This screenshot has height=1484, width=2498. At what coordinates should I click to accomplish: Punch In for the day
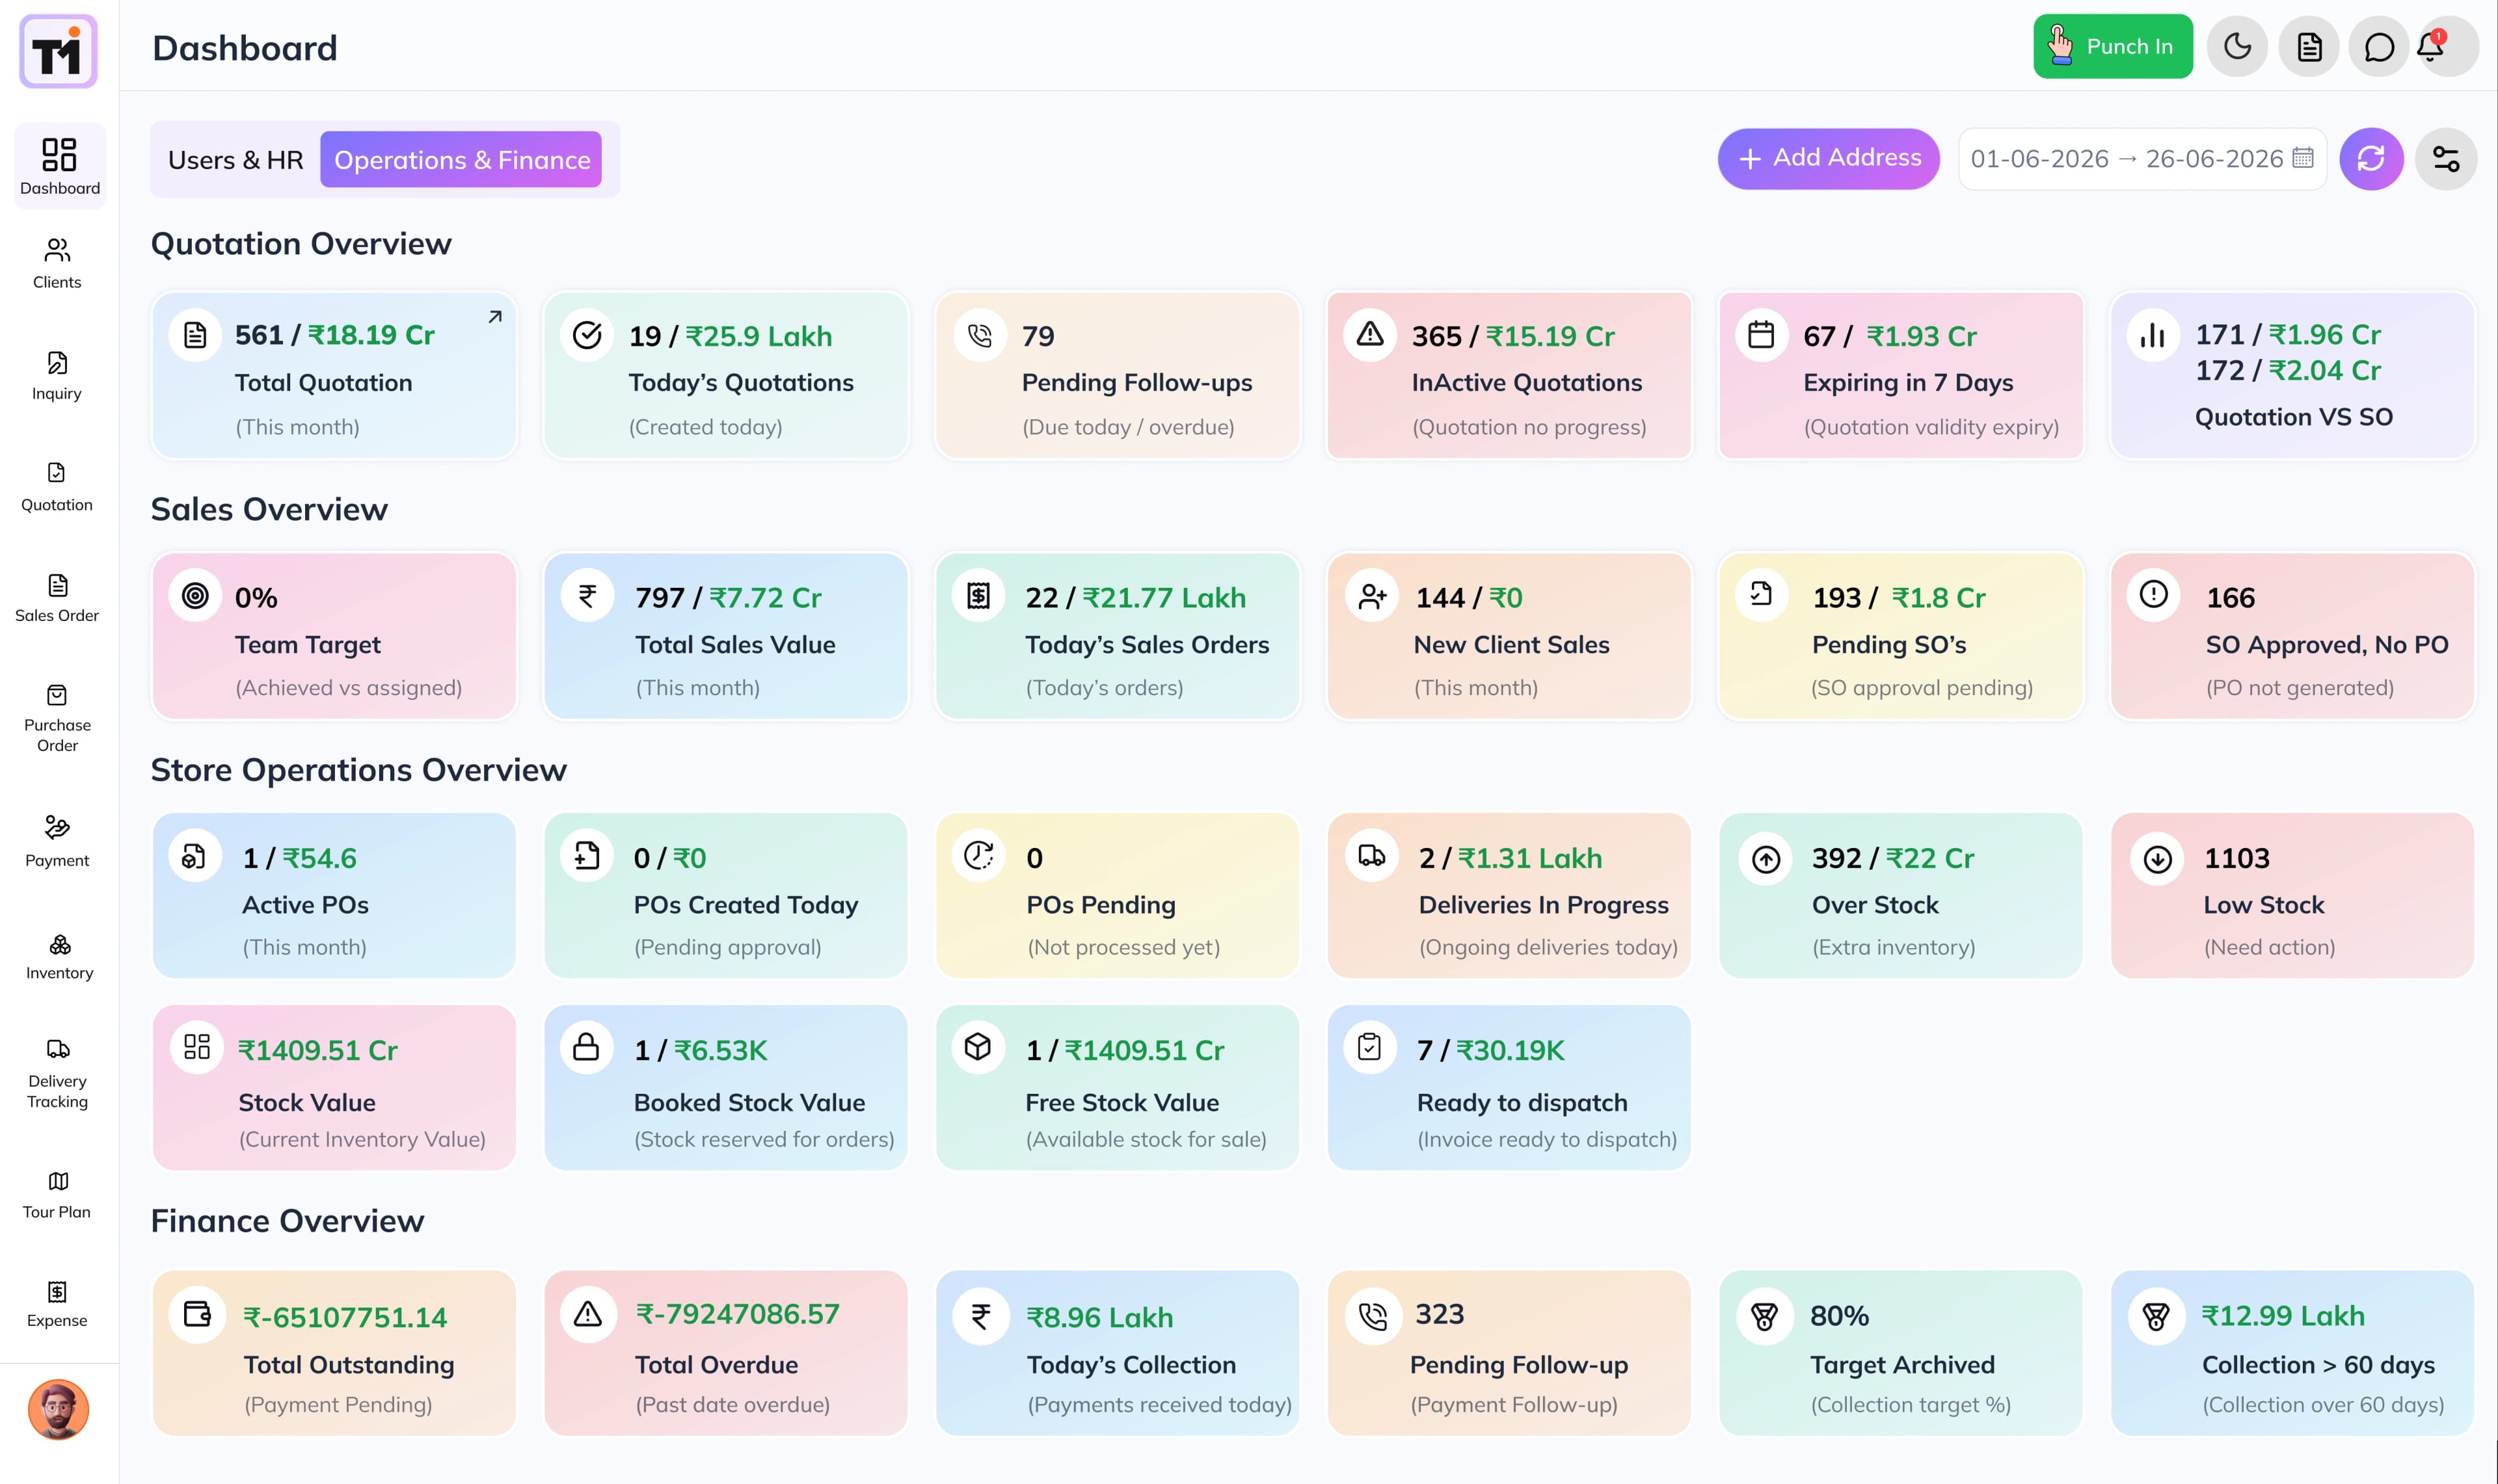click(2112, 46)
